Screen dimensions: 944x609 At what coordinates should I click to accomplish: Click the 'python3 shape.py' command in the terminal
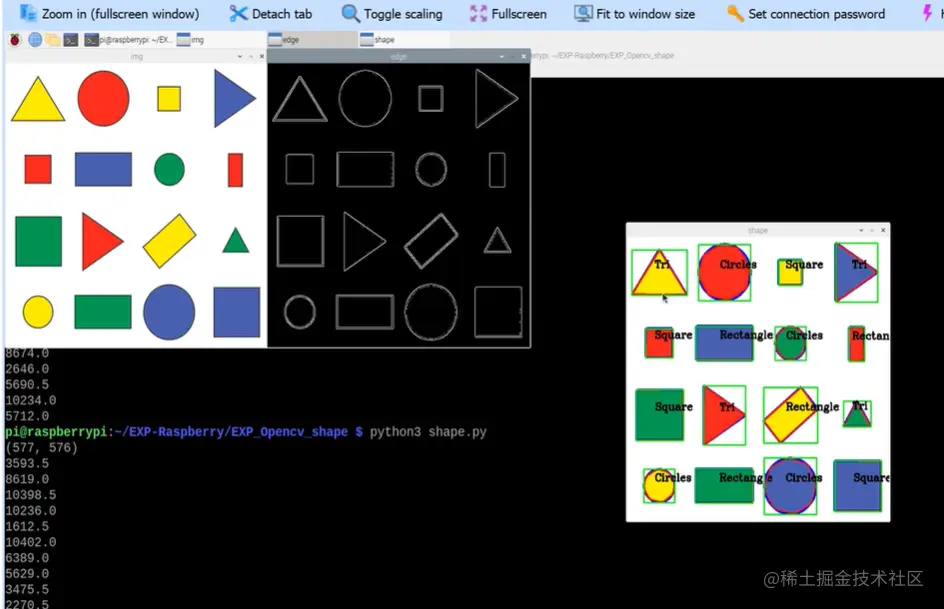tap(428, 432)
